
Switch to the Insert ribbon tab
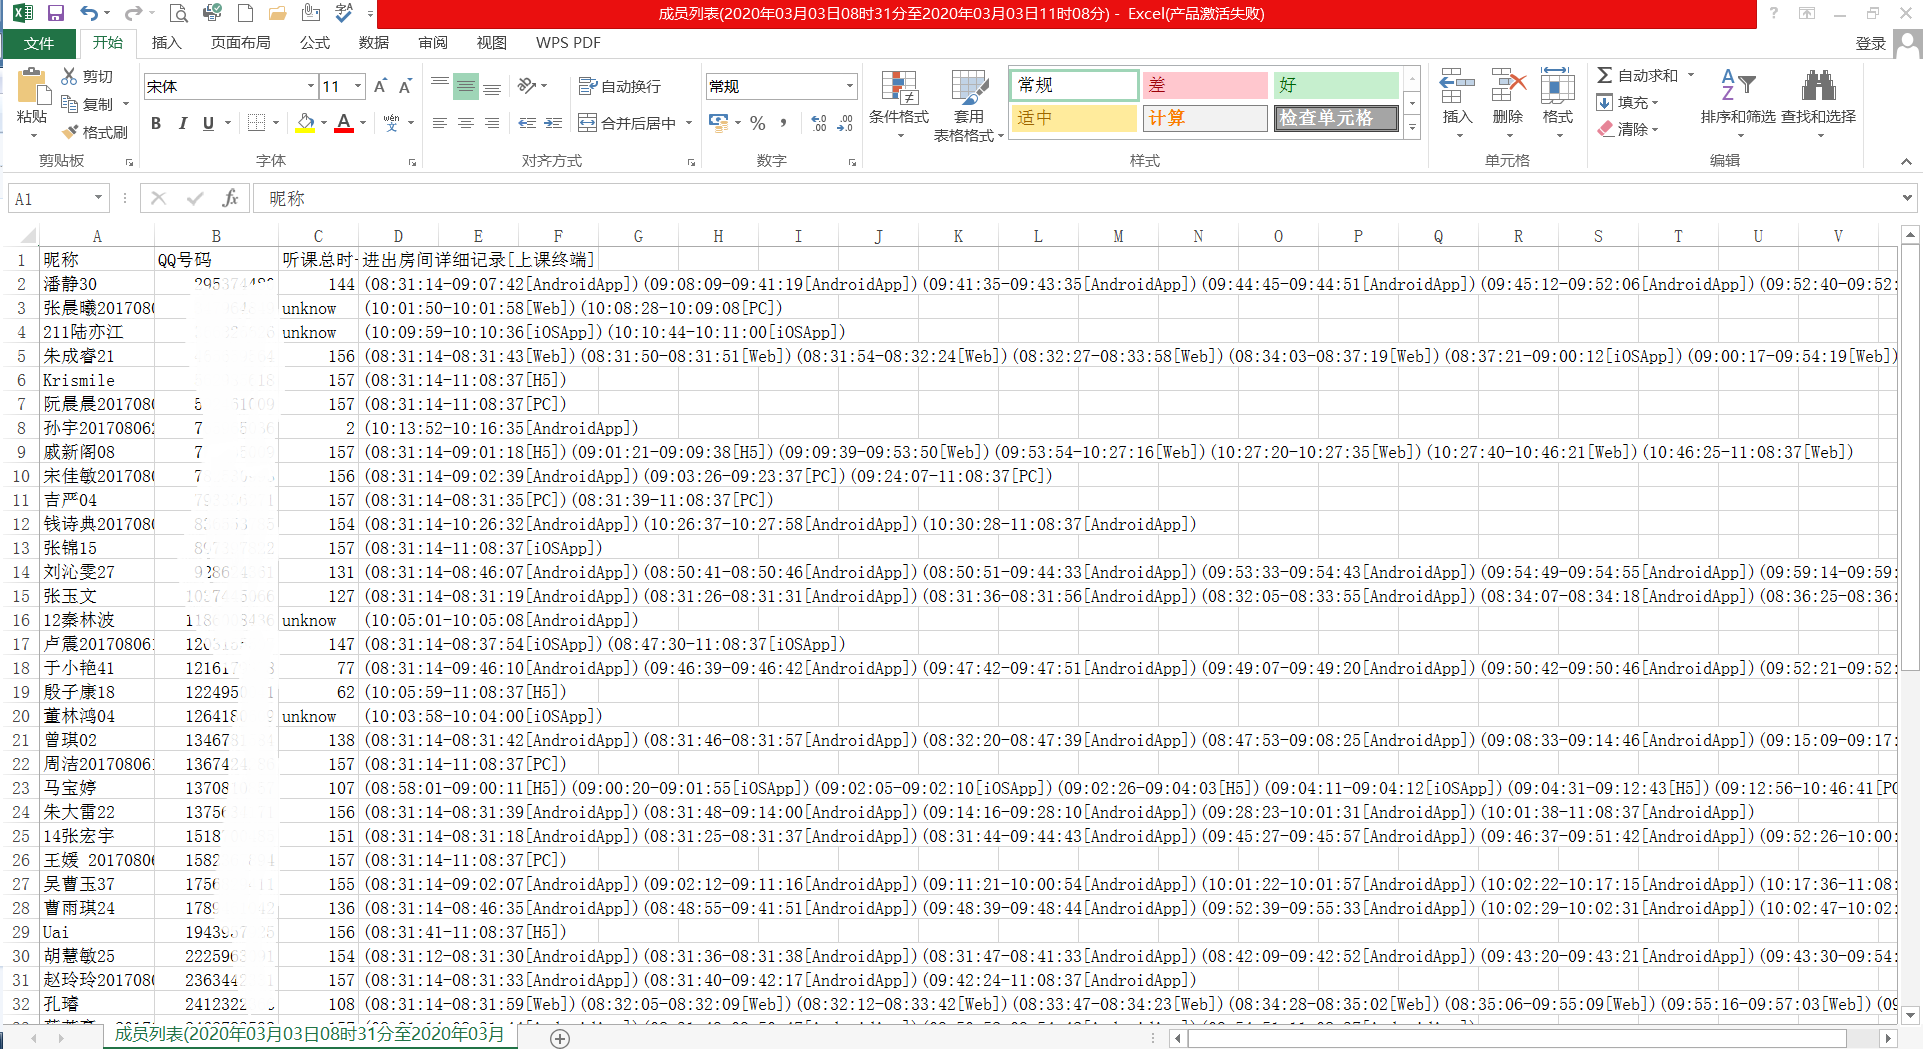166,43
